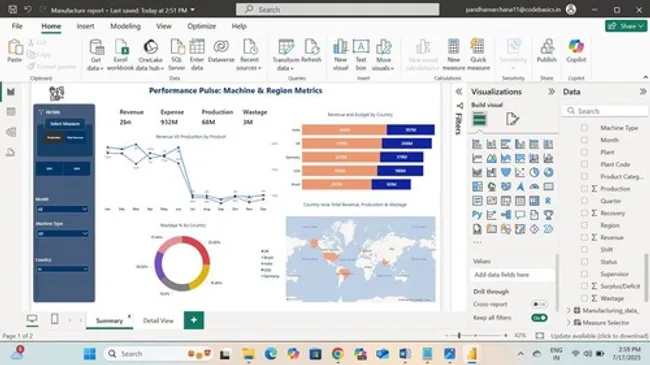Check the Machine Type field
Screen dimensions: 650x365
584,128
